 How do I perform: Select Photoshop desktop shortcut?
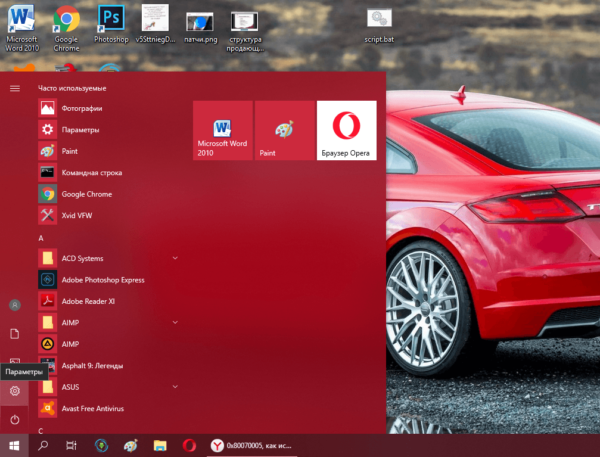[111, 24]
